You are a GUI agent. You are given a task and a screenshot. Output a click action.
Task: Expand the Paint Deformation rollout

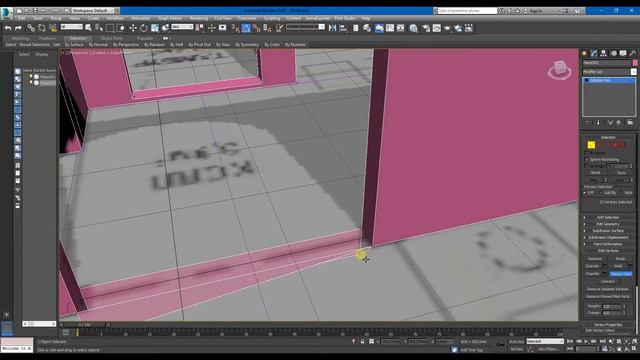pos(608,244)
